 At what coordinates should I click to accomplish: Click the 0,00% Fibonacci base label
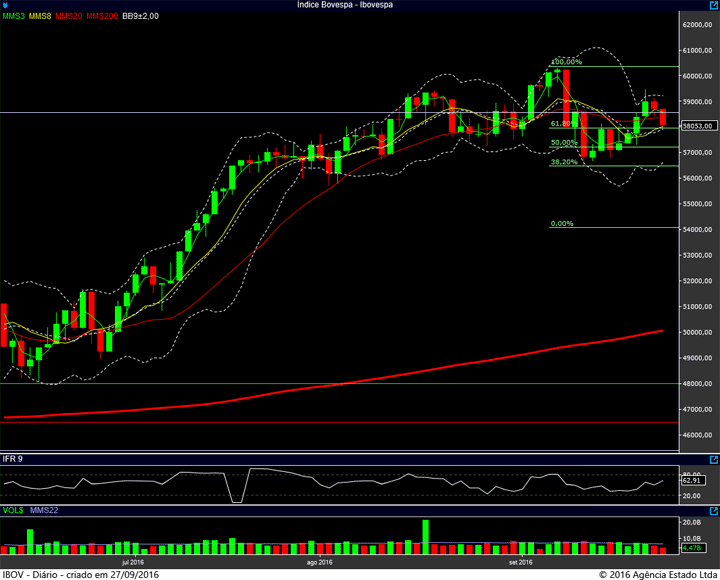point(562,224)
